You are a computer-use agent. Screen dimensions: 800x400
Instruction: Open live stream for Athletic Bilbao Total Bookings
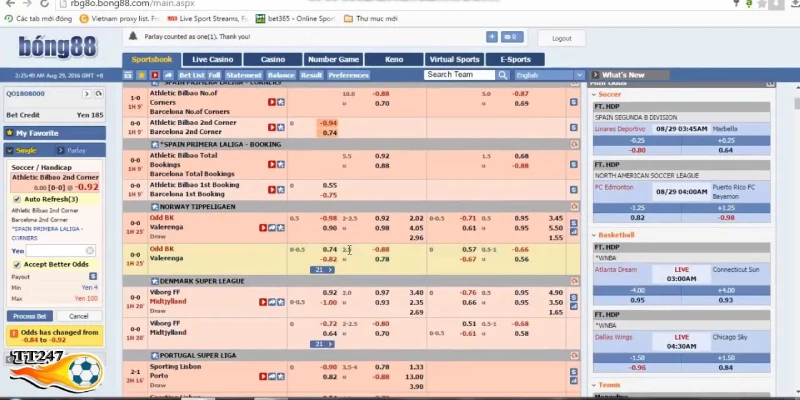272,164
